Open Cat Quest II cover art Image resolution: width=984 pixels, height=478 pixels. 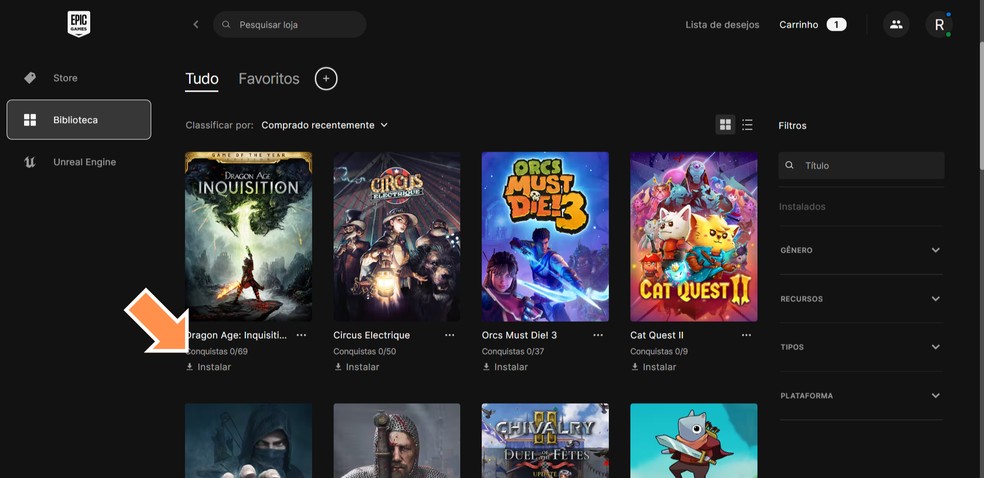[x=693, y=236]
